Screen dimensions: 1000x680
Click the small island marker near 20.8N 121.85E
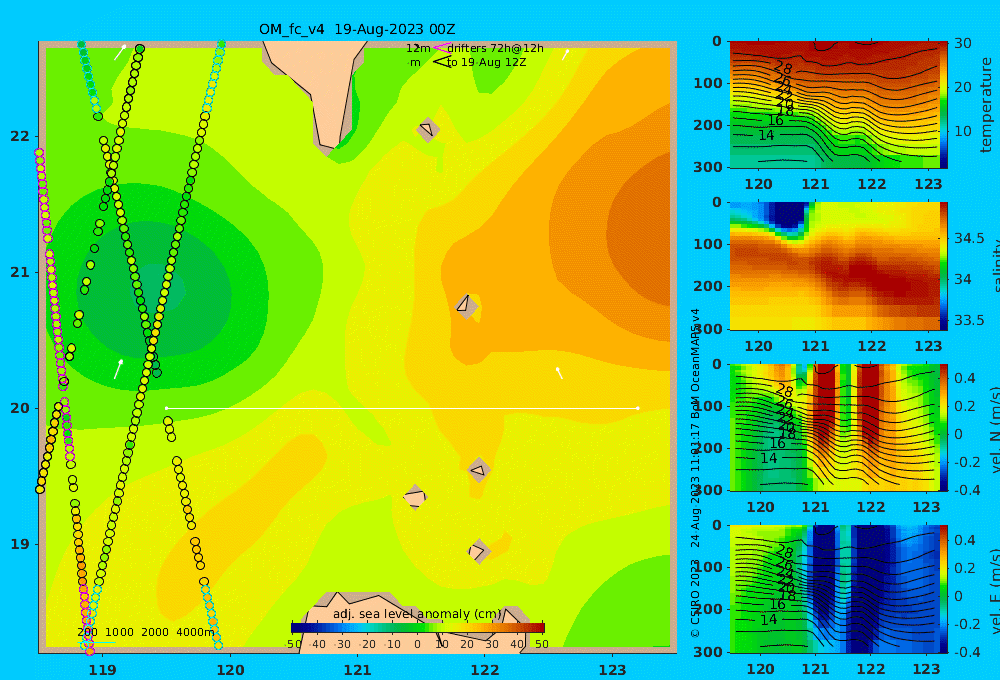coord(466,306)
